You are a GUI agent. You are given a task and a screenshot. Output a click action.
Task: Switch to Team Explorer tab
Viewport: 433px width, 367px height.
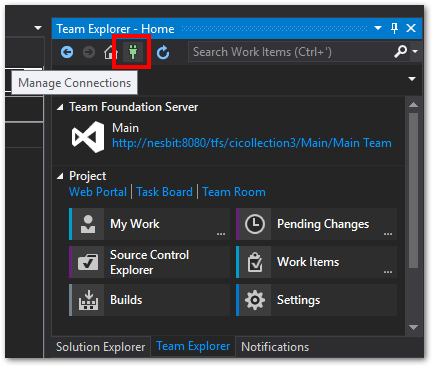(193, 346)
